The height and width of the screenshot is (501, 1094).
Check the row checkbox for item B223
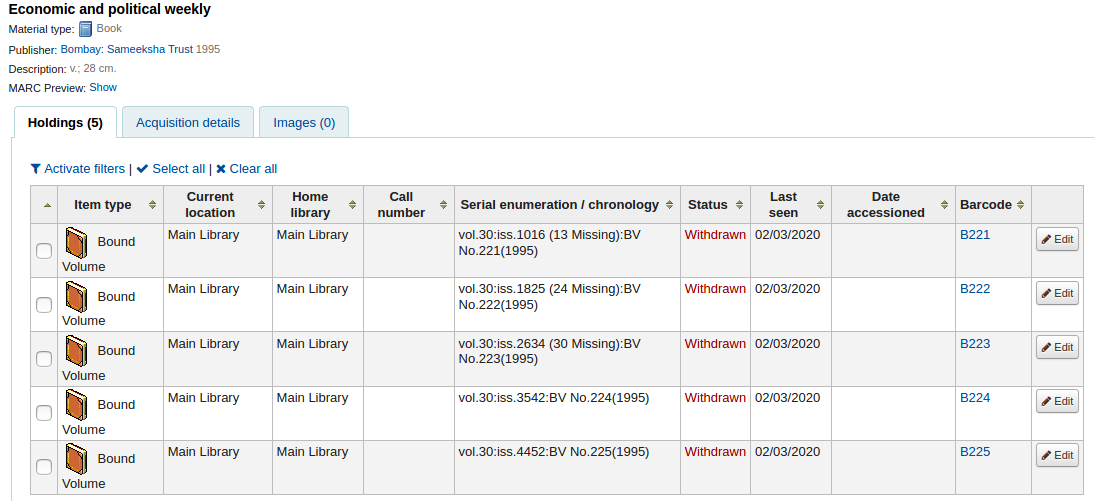tap(44, 359)
